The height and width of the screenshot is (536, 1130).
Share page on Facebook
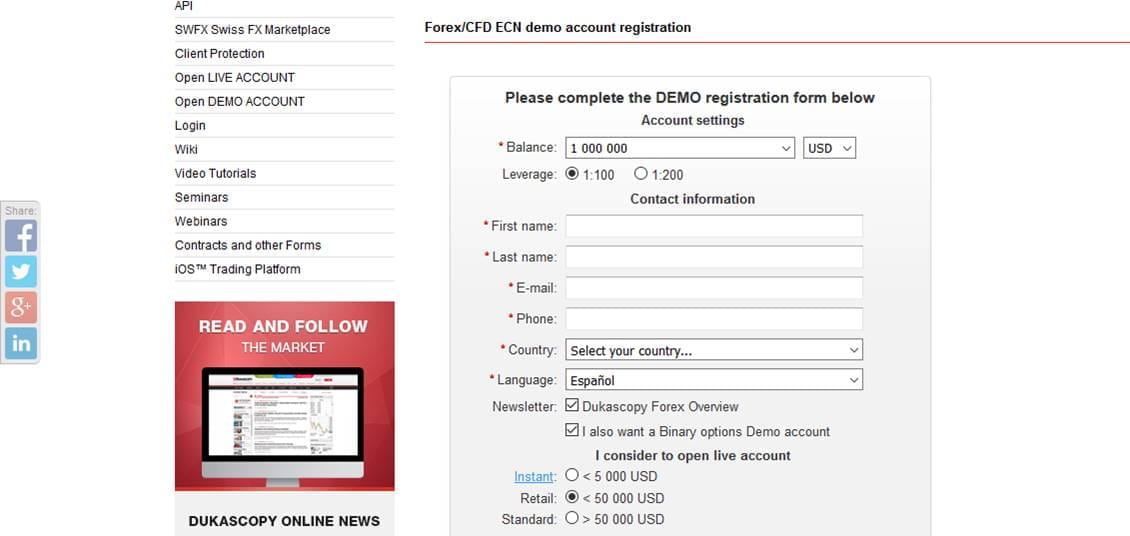coord(21,236)
